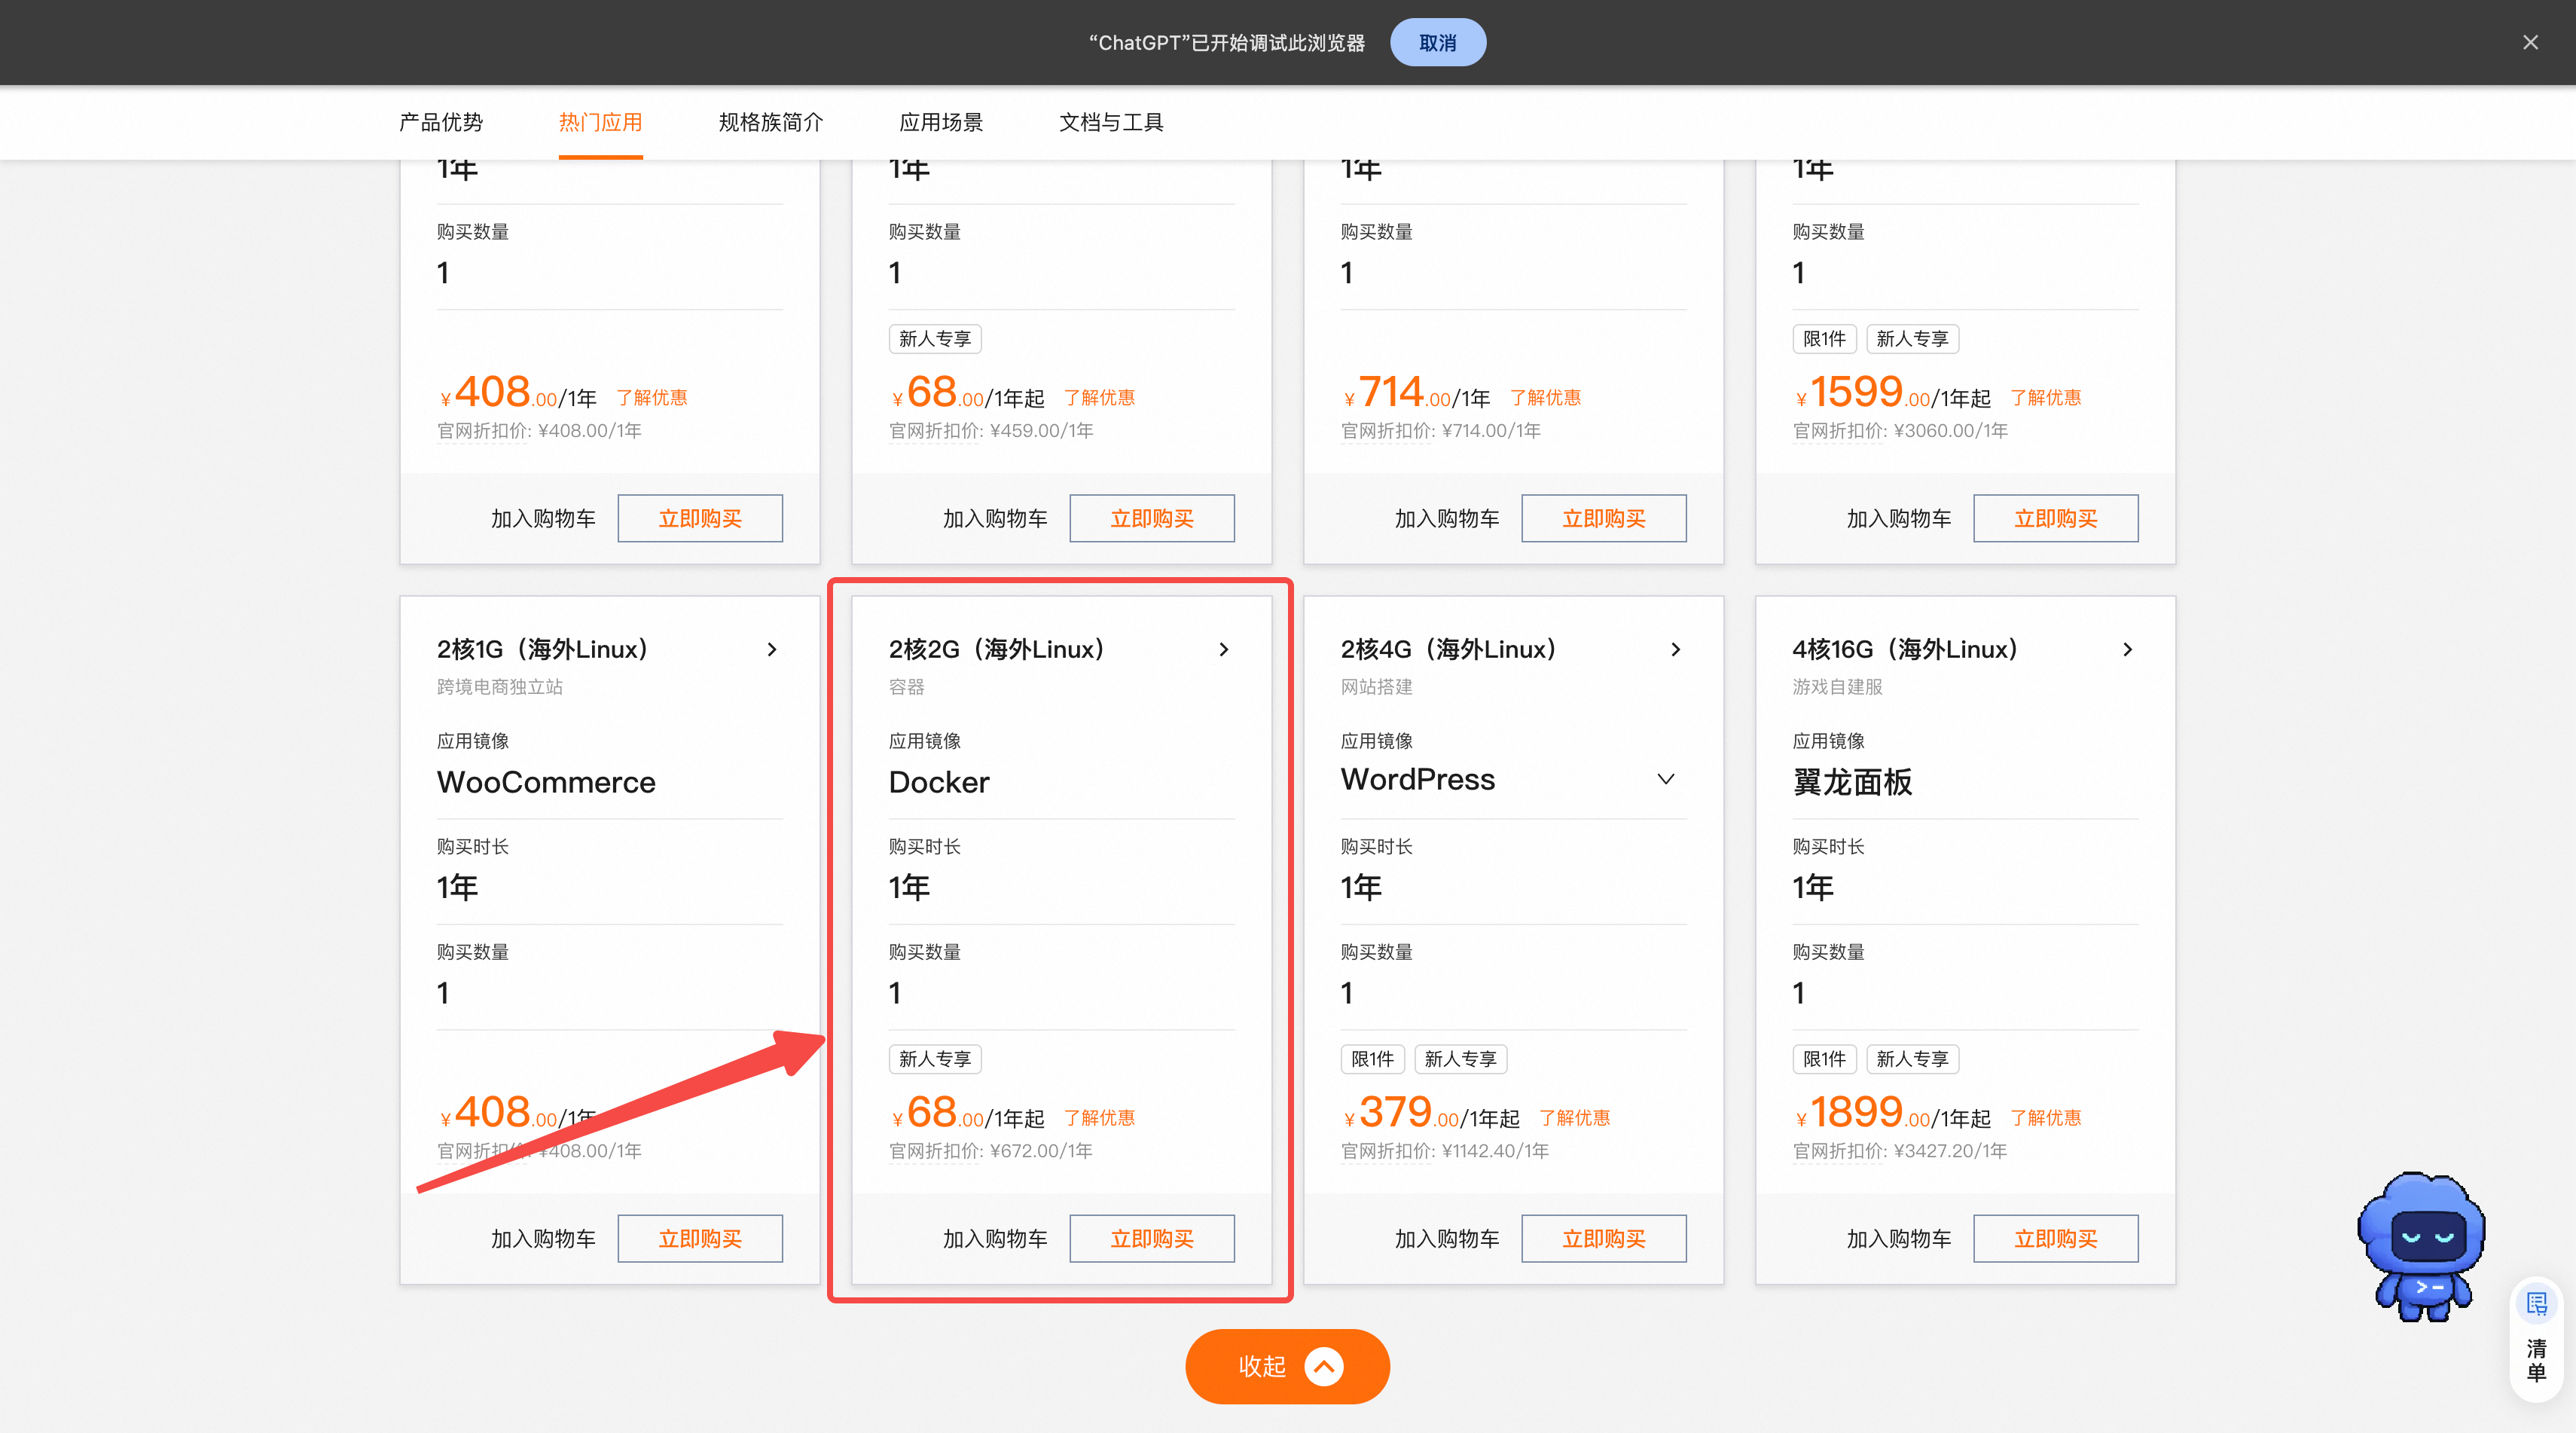Click the 翼龙面板 application image name
The height and width of the screenshot is (1433, 2576).
click(x=1852, y=782)
